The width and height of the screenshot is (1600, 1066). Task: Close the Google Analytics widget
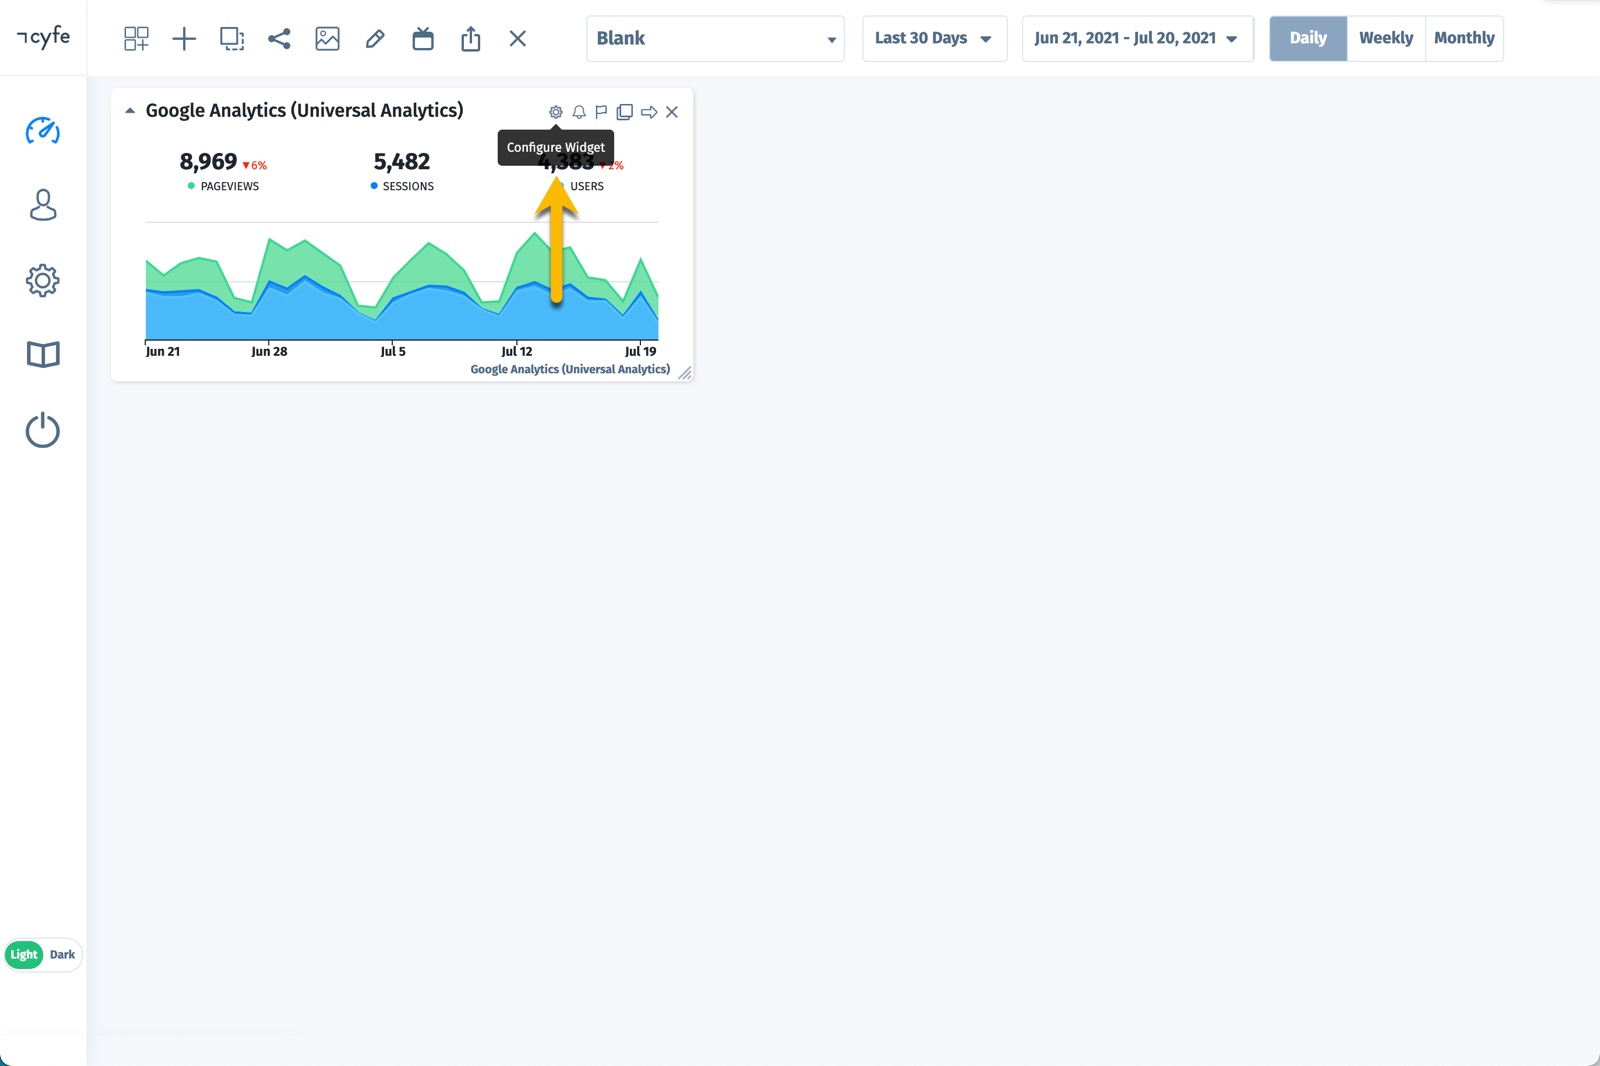click(672, 112)
